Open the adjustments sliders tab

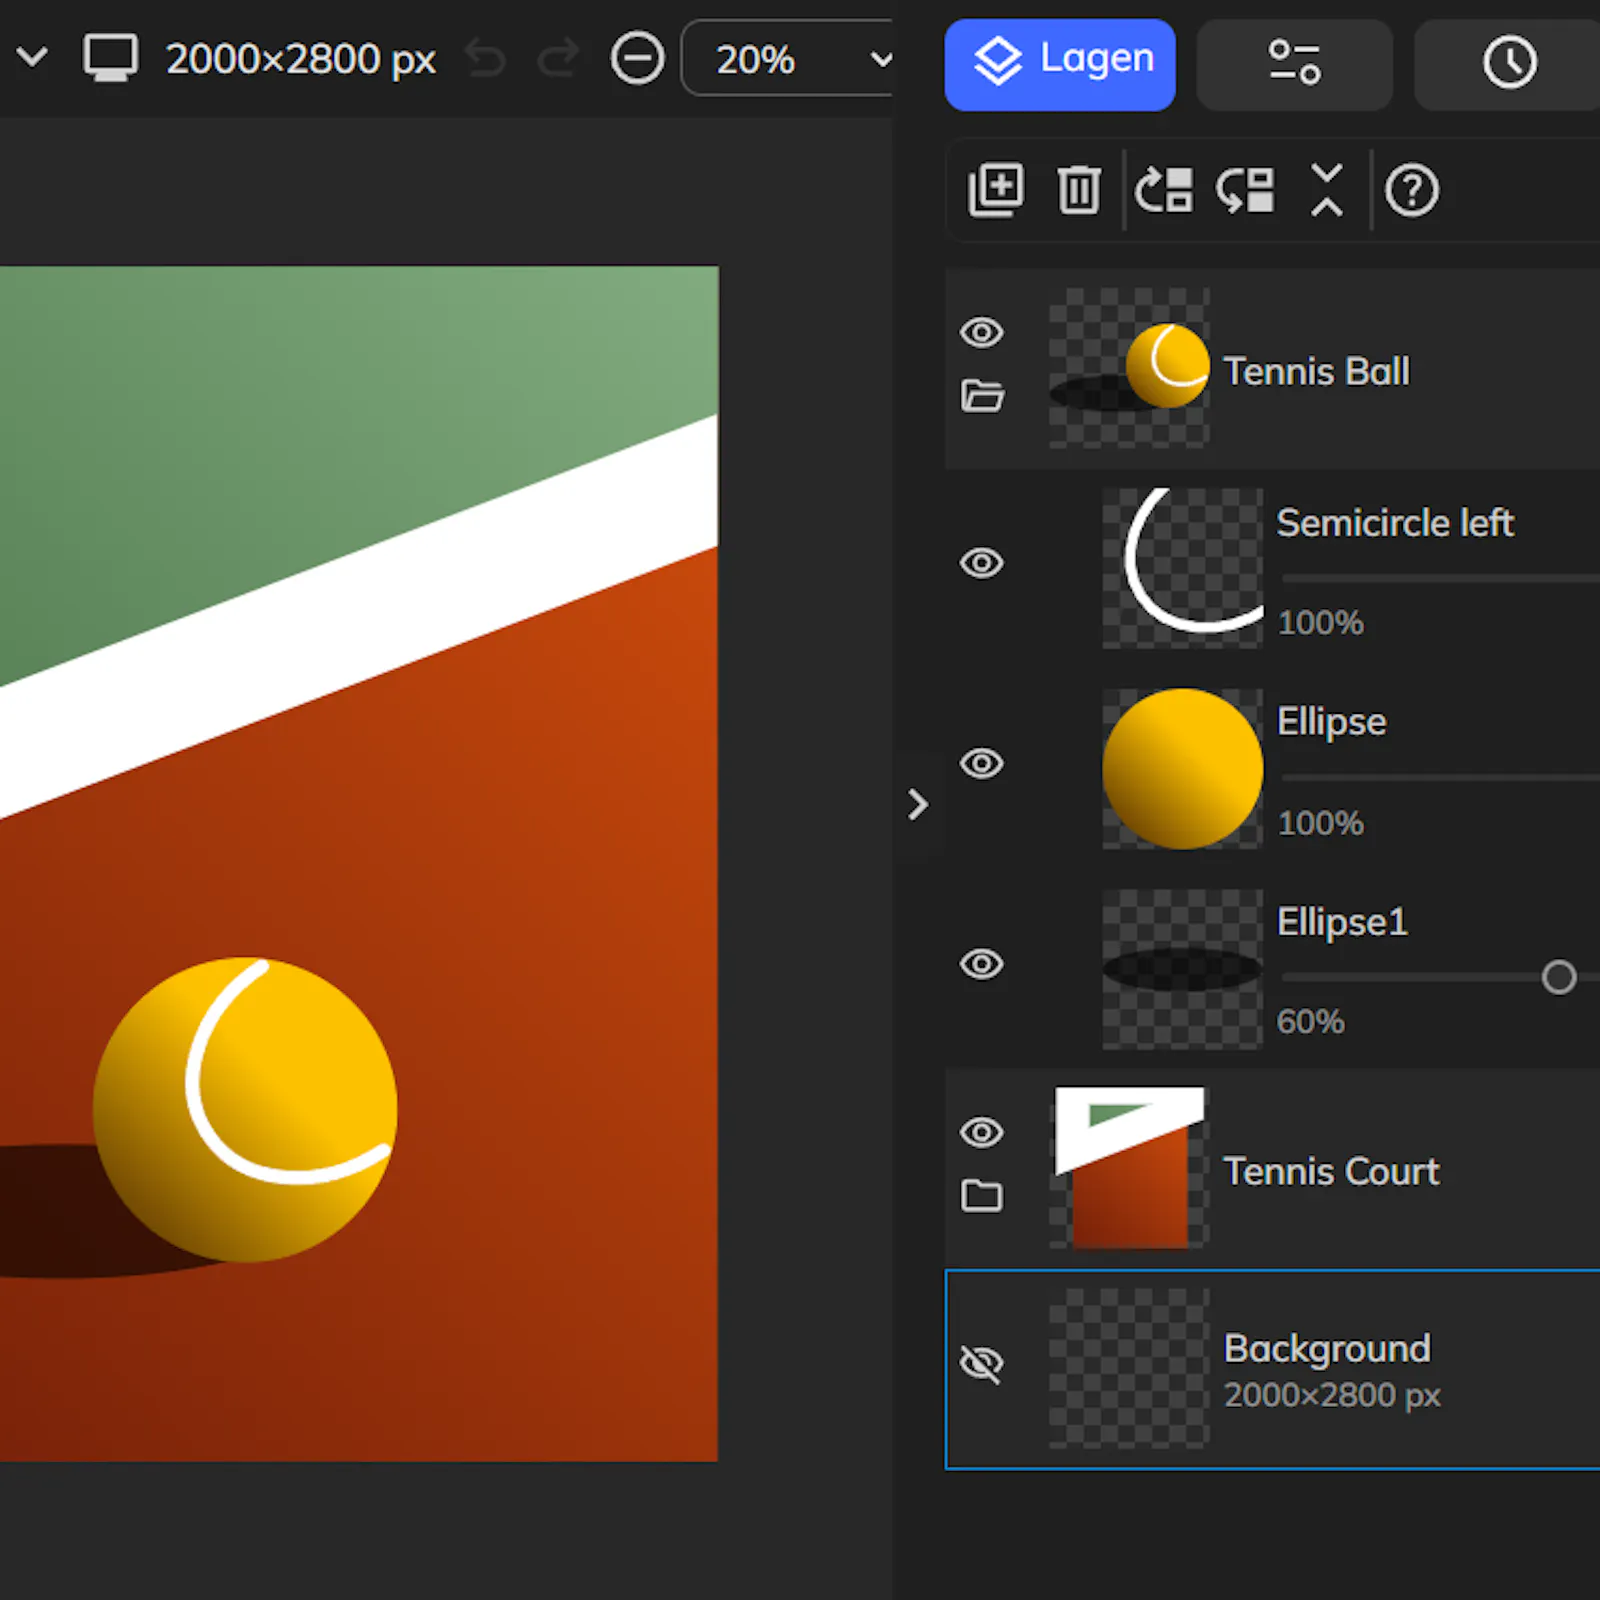pos(1294,63)
